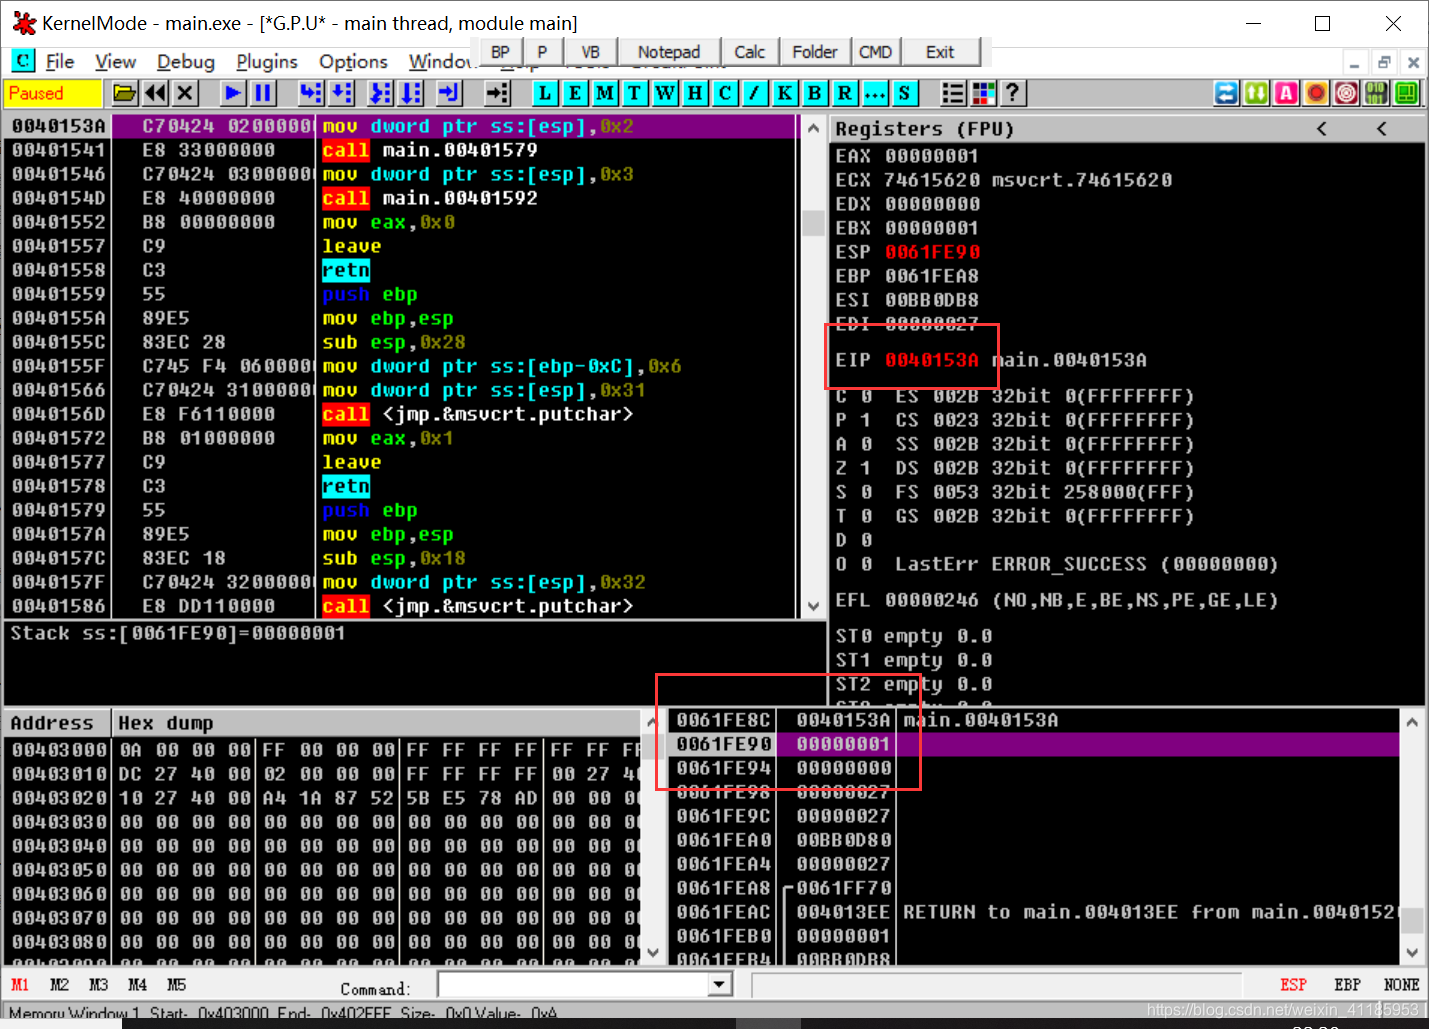Screen dimensions: 1429x1029
Task: Select stack row 0061FEAC RETURN to main.004013EE
Action: pos(1035,912)
